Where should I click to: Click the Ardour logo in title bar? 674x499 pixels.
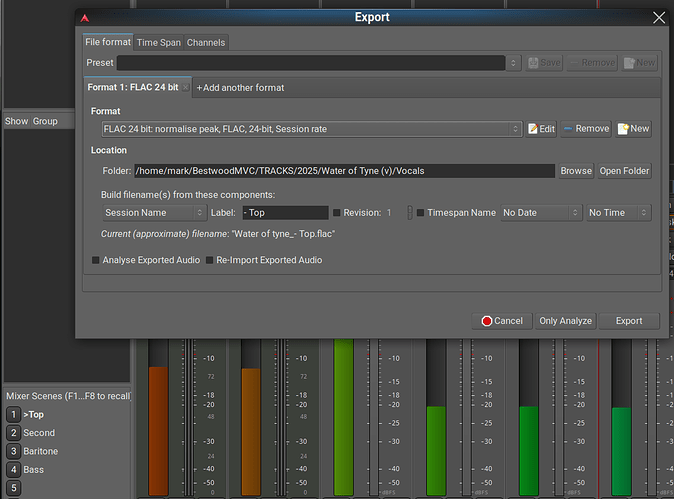tap(85, 18)
